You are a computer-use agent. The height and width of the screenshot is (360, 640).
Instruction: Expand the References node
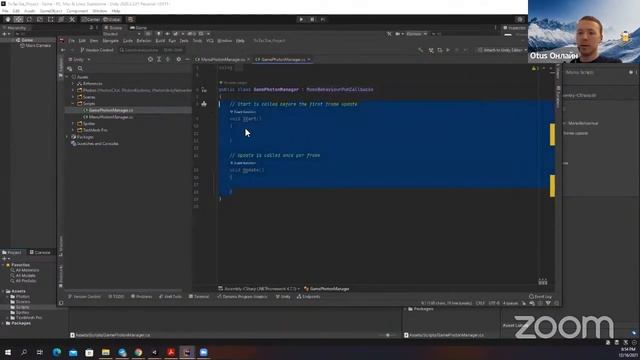73,83
